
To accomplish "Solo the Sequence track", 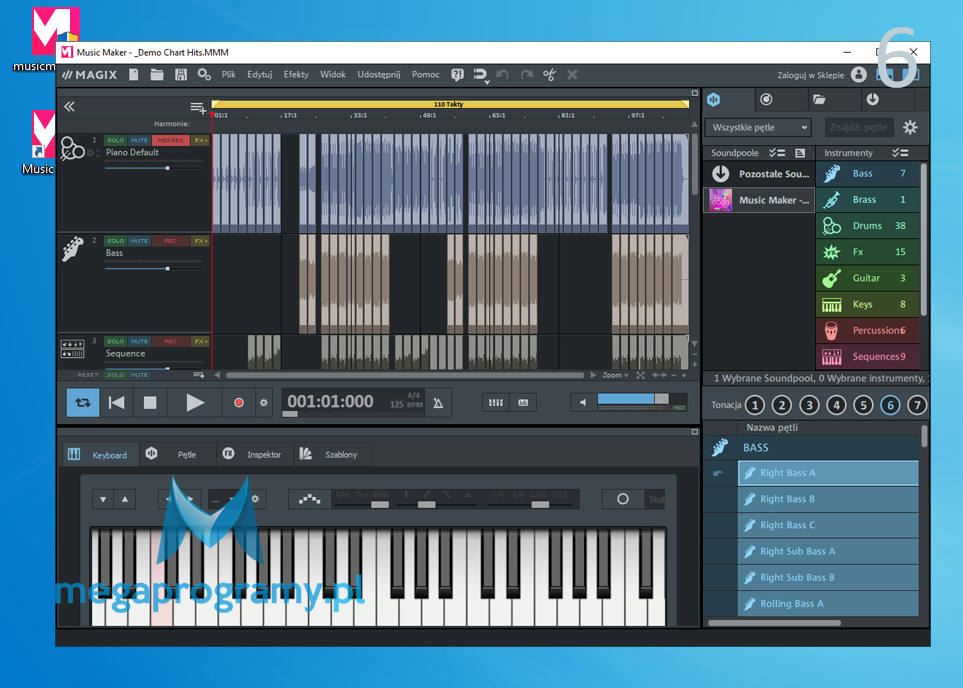I will click(x=115, y=342).
